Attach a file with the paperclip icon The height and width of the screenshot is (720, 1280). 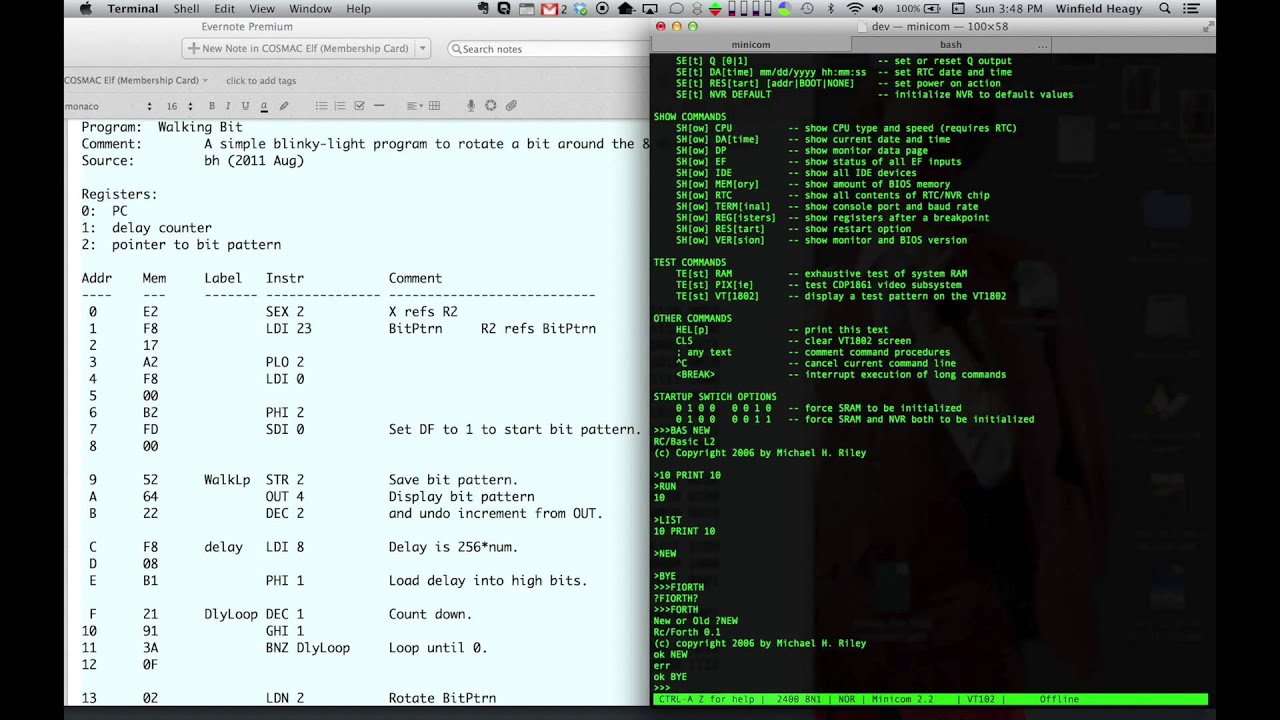click(x=511, y=106)
